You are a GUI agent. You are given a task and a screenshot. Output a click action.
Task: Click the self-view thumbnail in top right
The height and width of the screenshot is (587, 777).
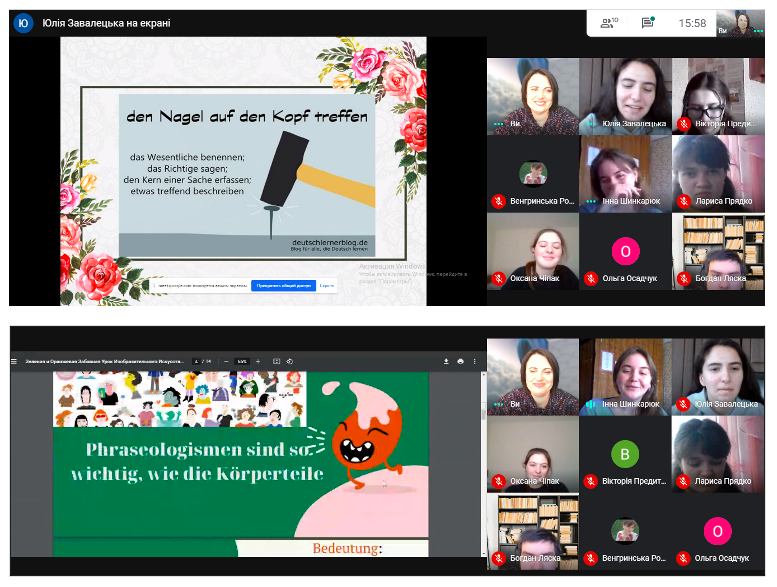point(745,21)
